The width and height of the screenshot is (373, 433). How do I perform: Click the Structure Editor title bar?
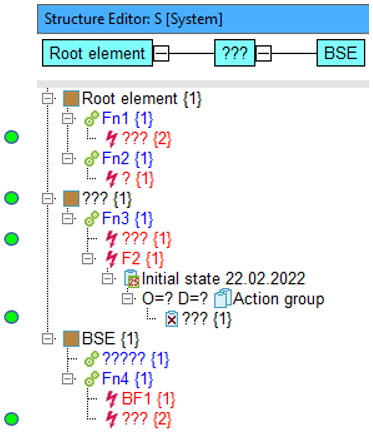[203, 19]
